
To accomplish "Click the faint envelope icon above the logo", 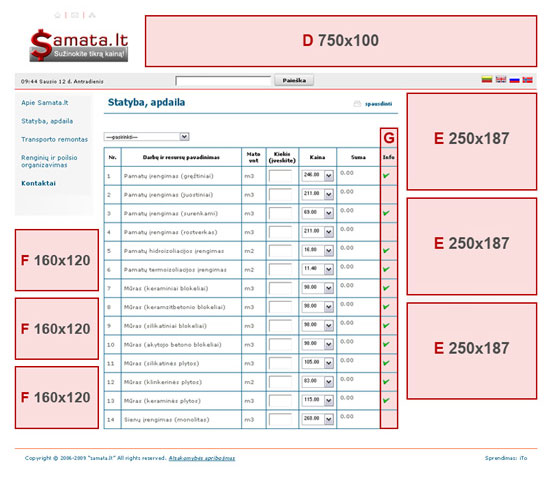I will pyautogui.click(x=74, y=15).
